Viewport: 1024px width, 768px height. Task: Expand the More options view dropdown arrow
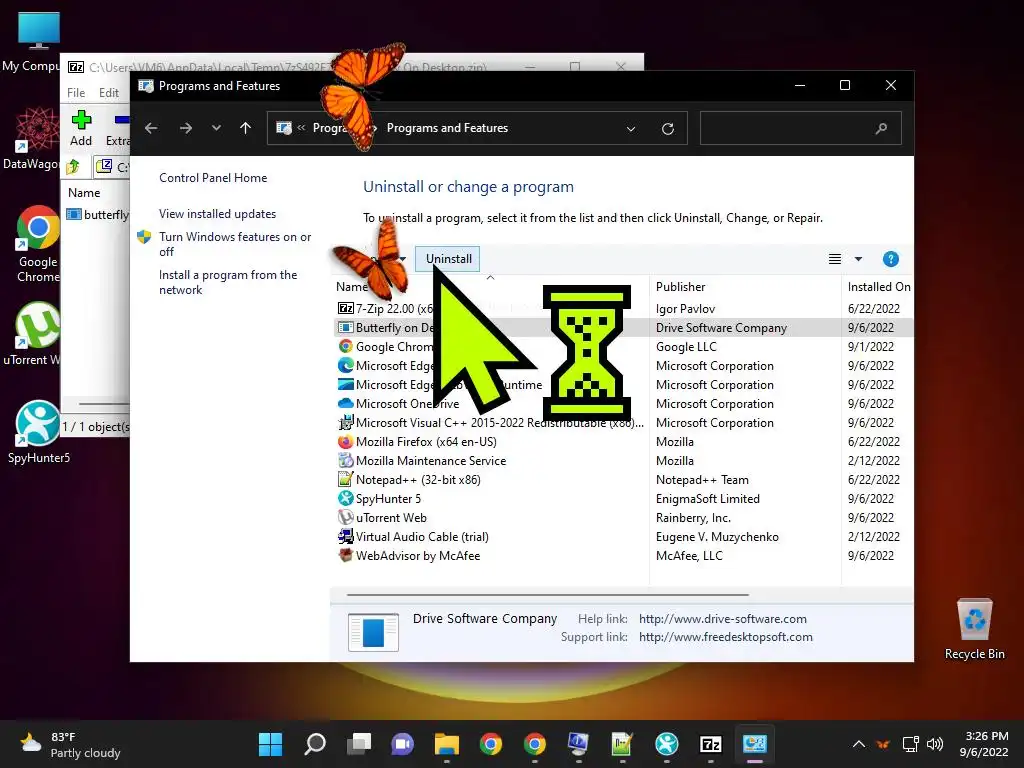(858, 259)
